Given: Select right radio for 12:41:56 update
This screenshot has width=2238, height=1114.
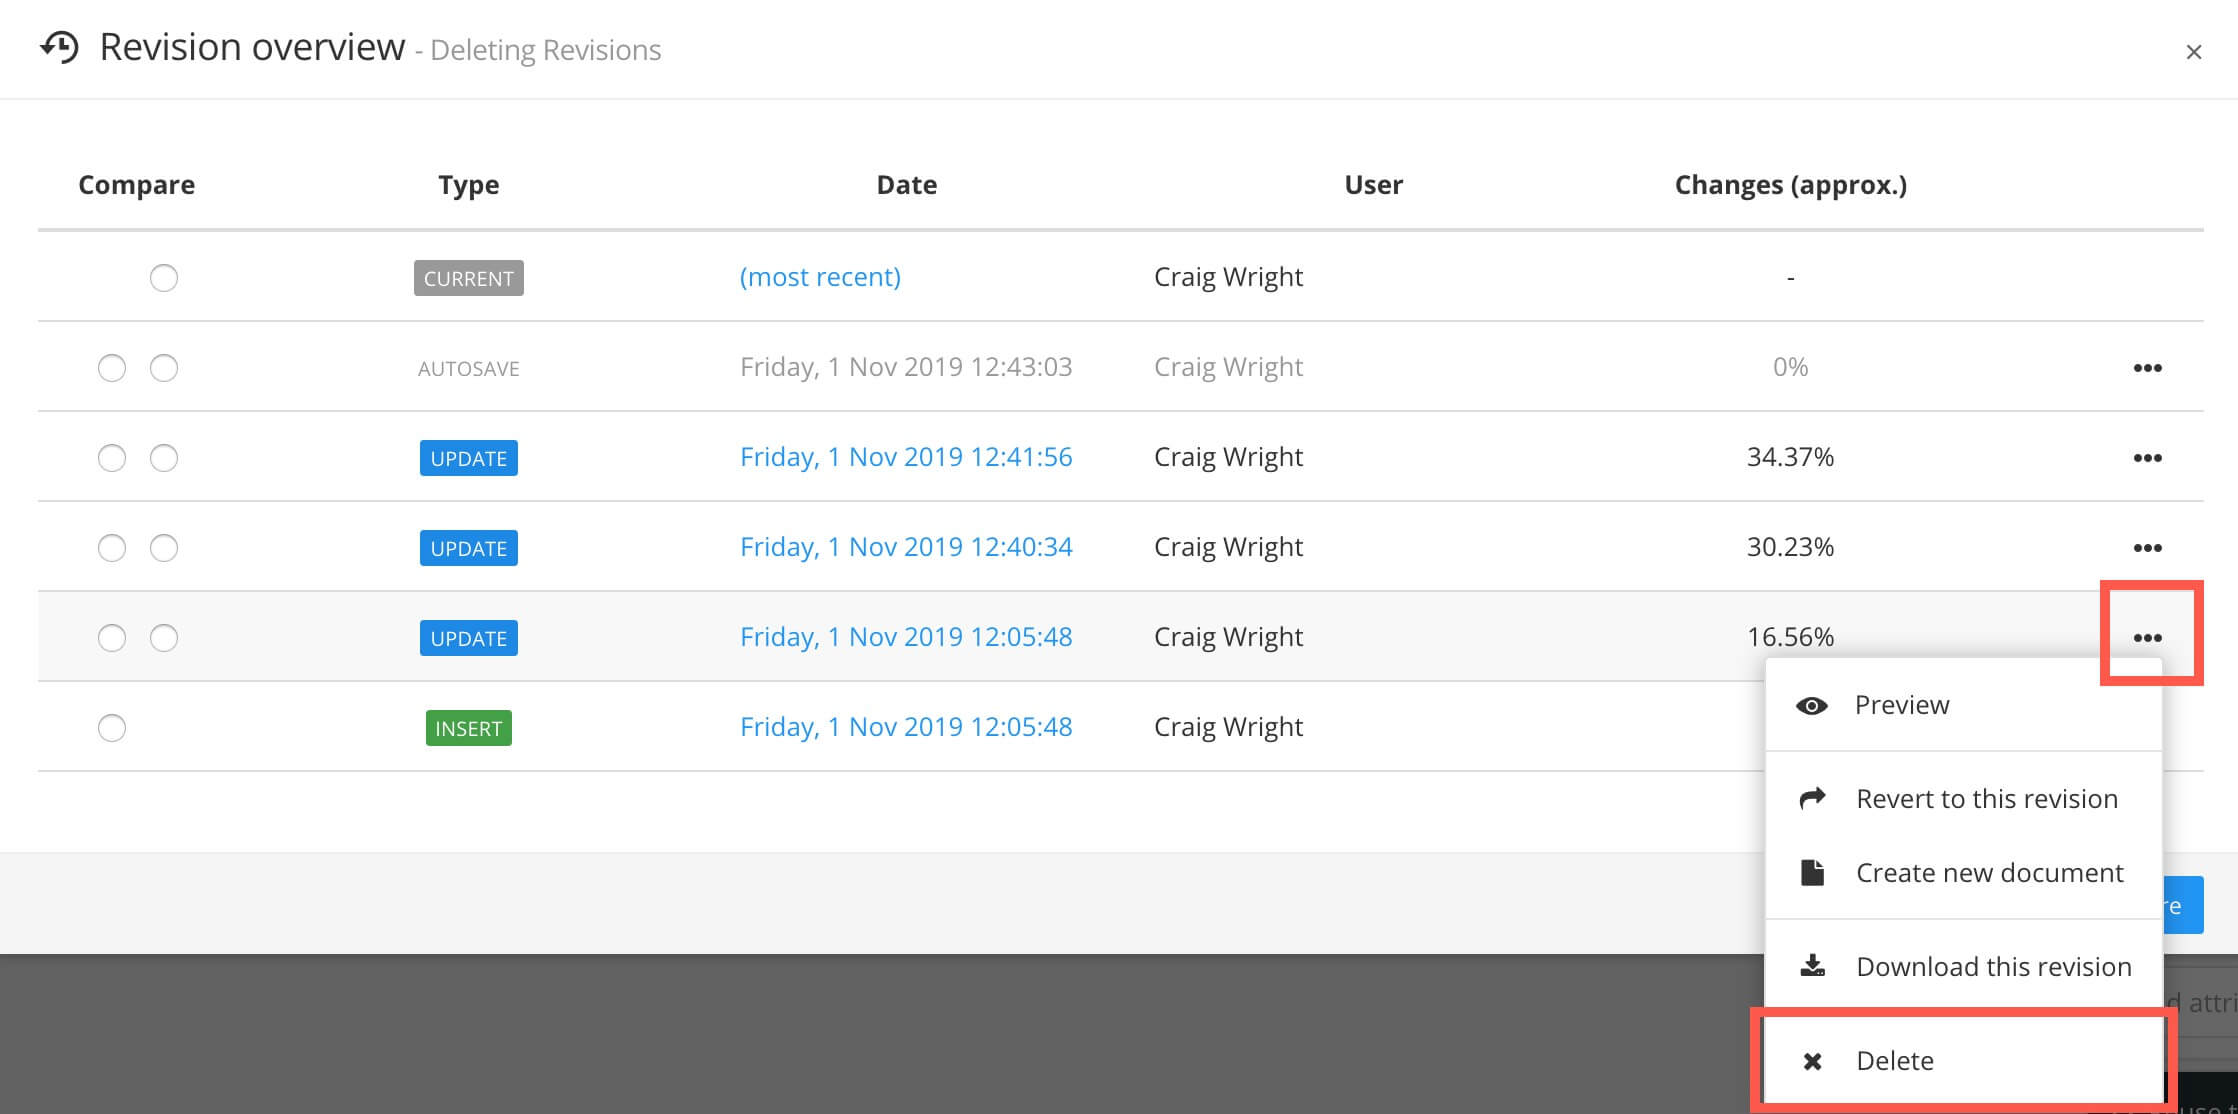Looking at the screenshot, I should (164, 458).
